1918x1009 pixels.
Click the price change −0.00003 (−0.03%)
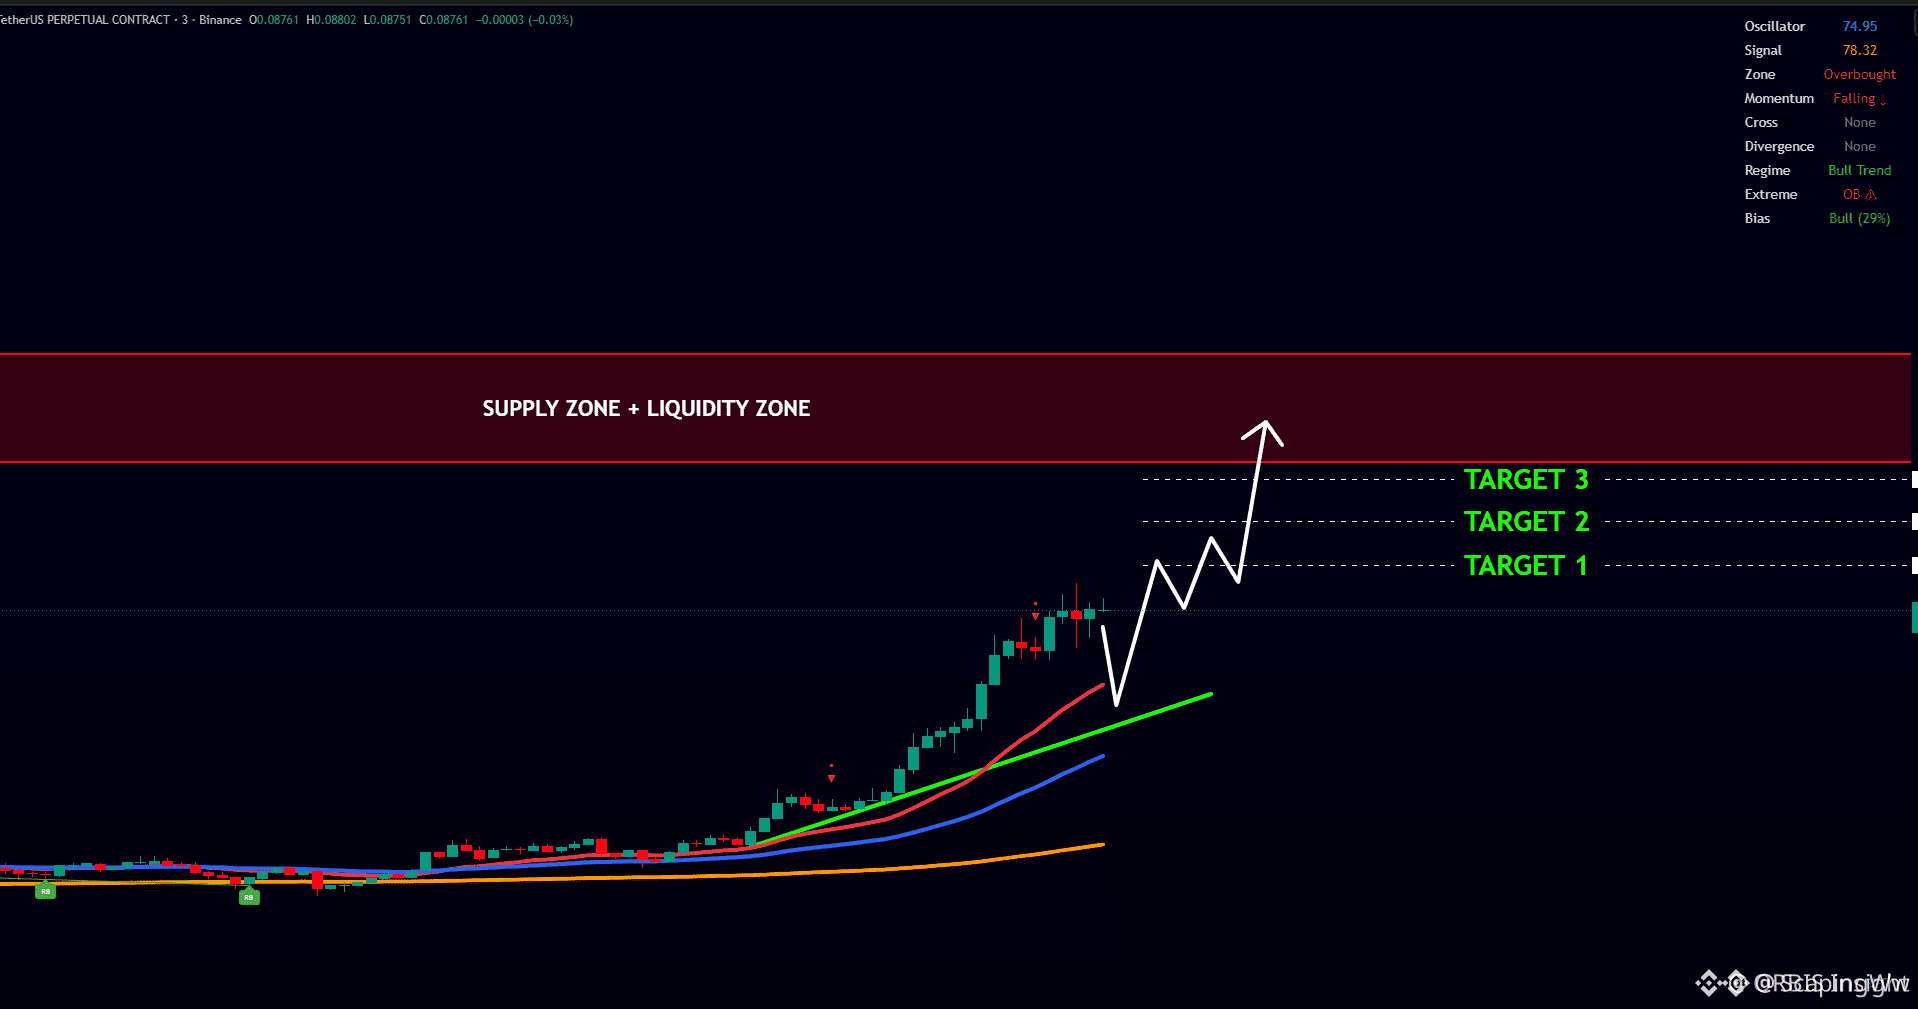[x=524, y=20]
